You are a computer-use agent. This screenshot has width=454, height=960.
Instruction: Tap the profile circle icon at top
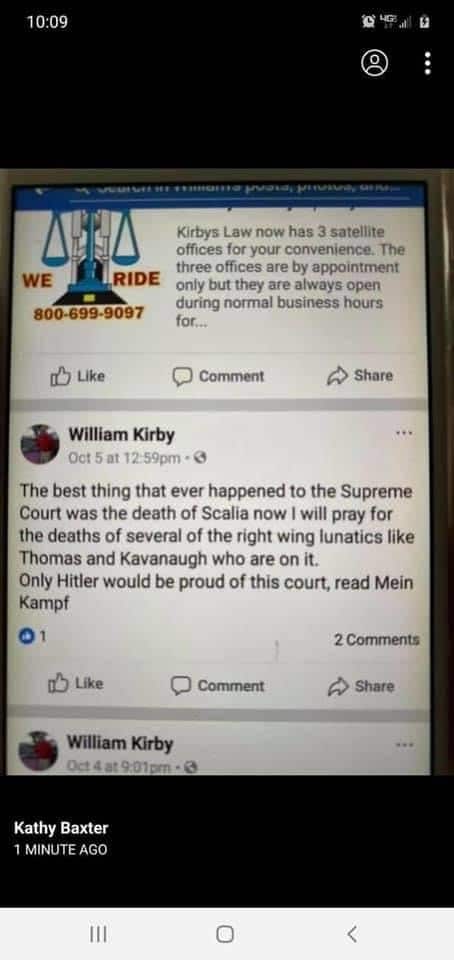point(374,63)
